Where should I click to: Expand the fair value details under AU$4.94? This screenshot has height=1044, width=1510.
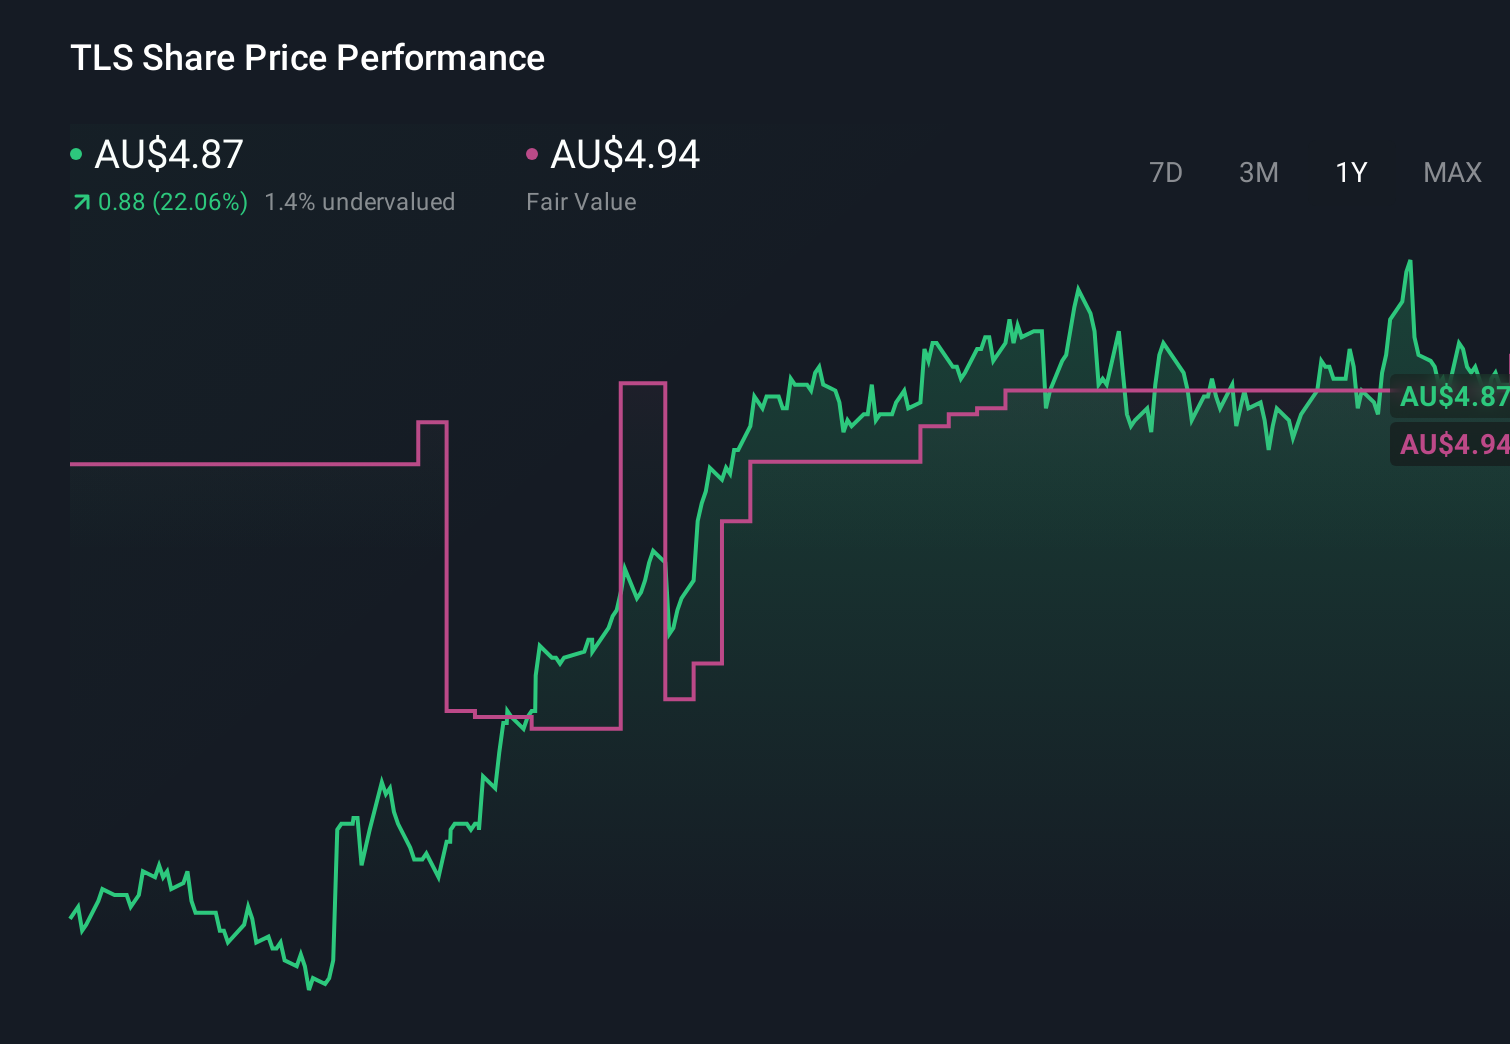(x=580, y=201)
